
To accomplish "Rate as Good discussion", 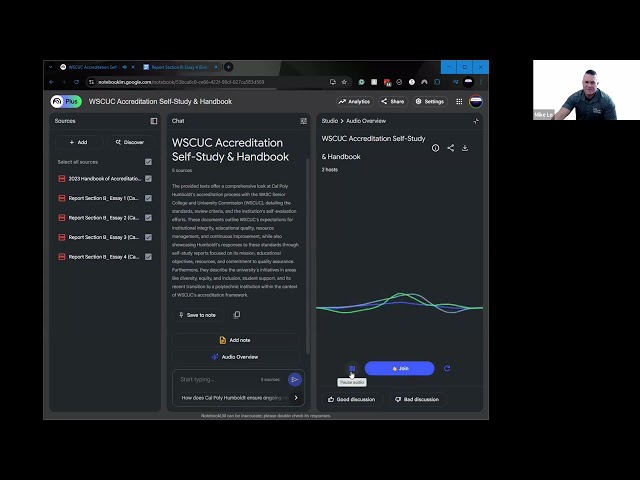I will pyautogui.click(x=351, y=400).
